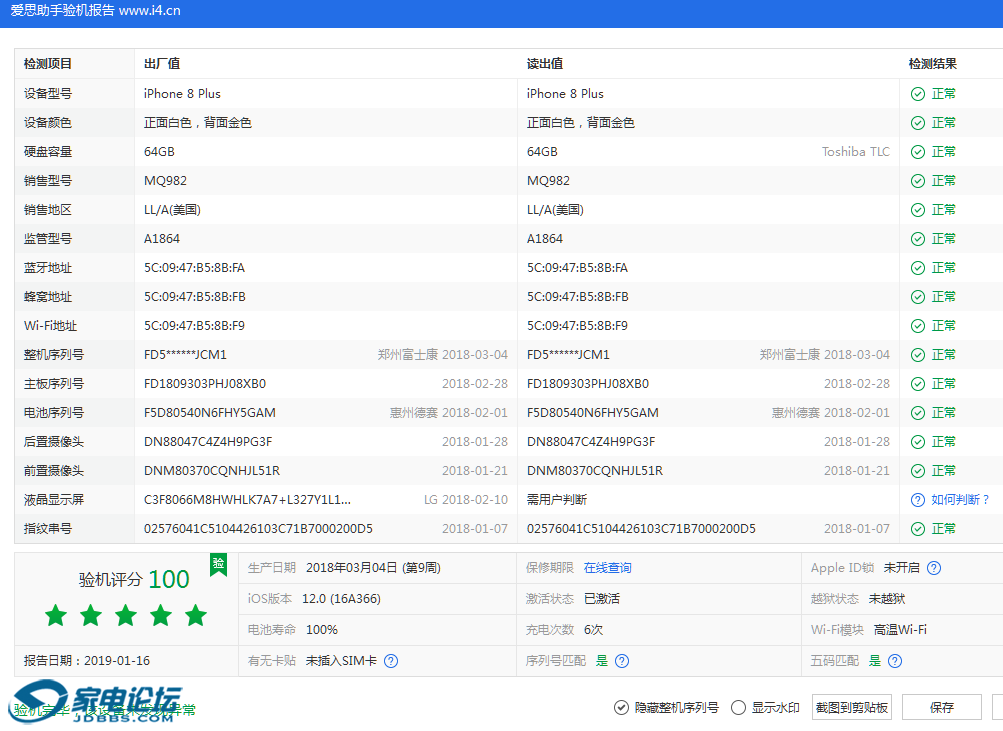The image size is (1003, 731).
Task: Open 在线查询 warranty lookup link
Action: [x=608, y=568]
